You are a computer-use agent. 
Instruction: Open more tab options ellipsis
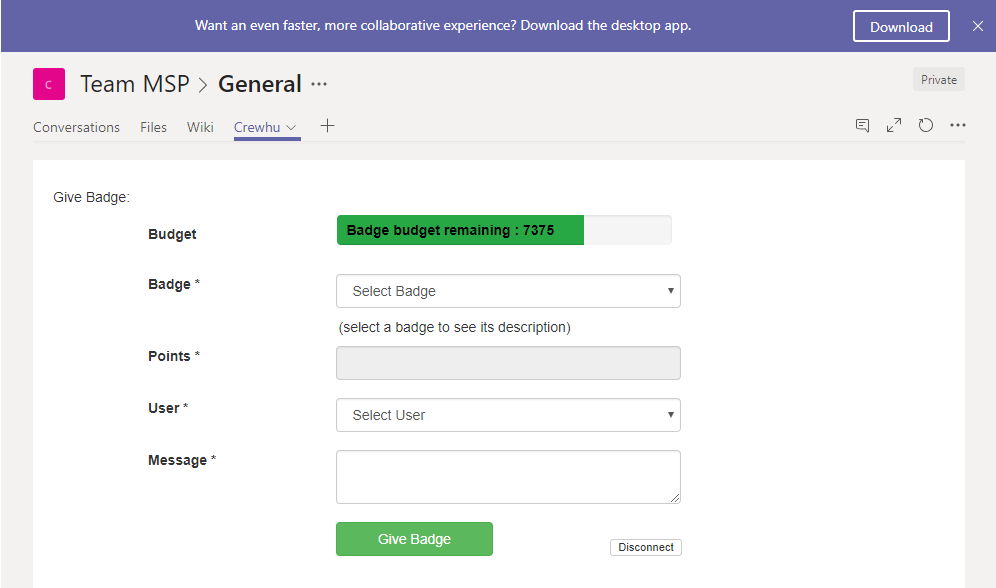(x=958, y=125)
